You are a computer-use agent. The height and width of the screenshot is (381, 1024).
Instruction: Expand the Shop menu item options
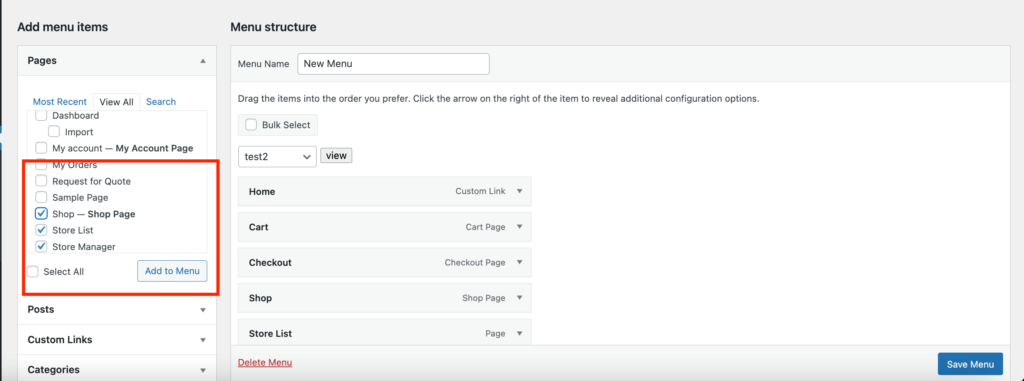click(520, 298)
